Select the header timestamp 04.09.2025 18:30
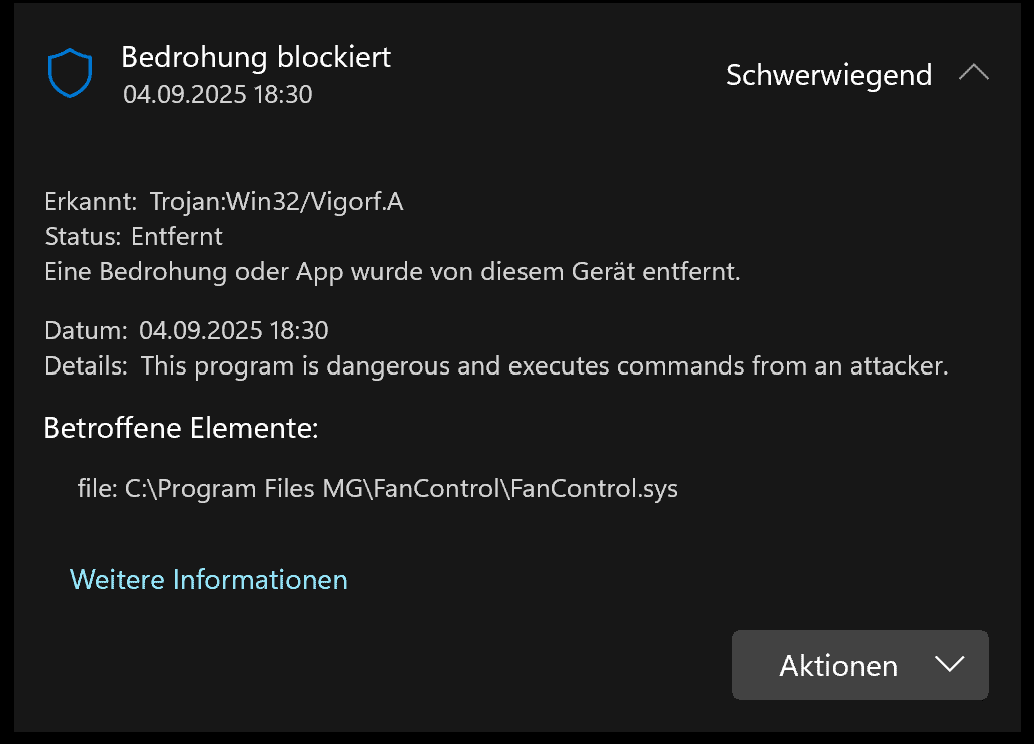 [218, 94]
